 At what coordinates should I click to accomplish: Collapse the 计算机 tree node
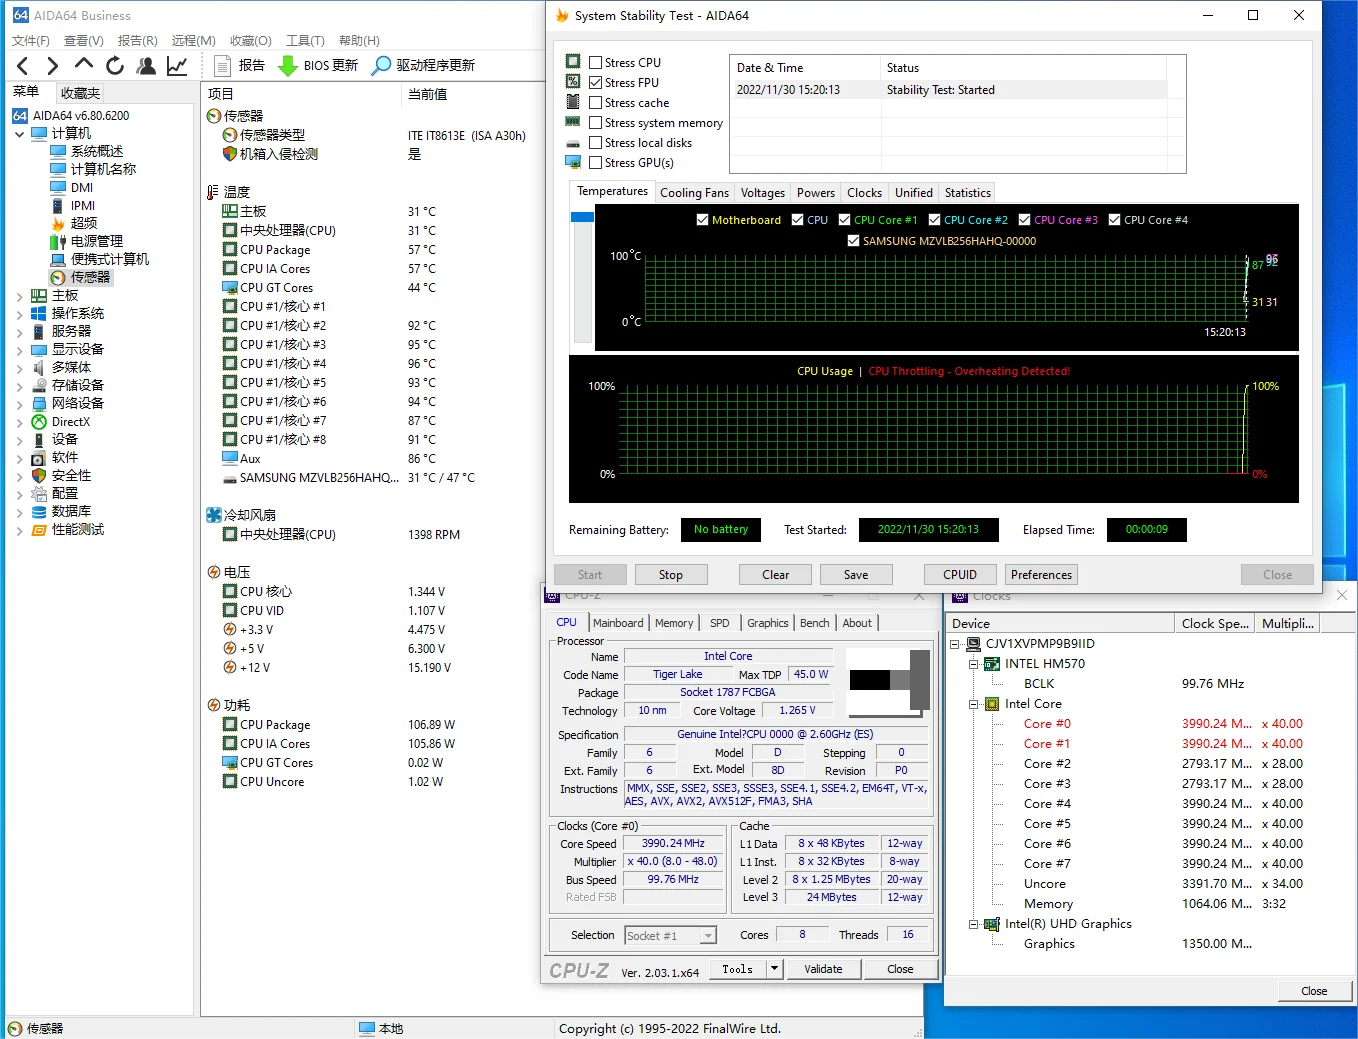(19, 133)
